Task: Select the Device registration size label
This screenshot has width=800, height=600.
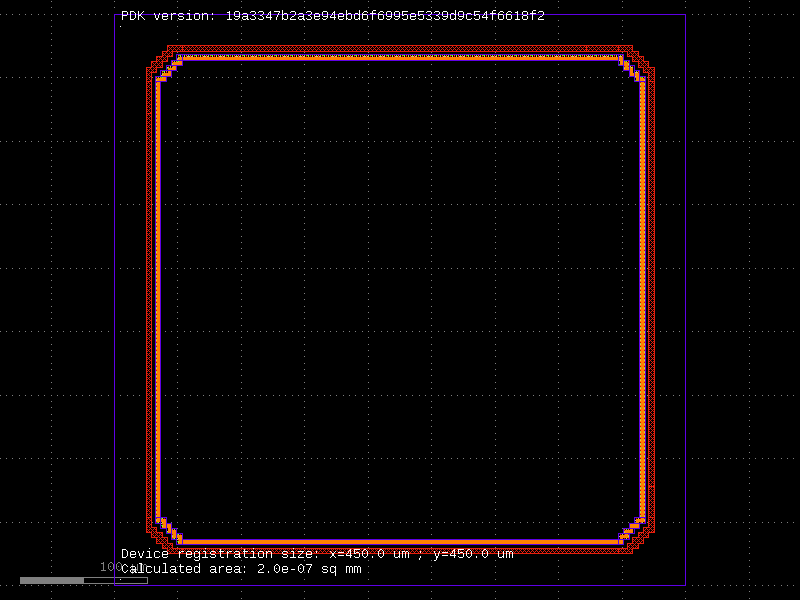Action: tap(315, 554)
